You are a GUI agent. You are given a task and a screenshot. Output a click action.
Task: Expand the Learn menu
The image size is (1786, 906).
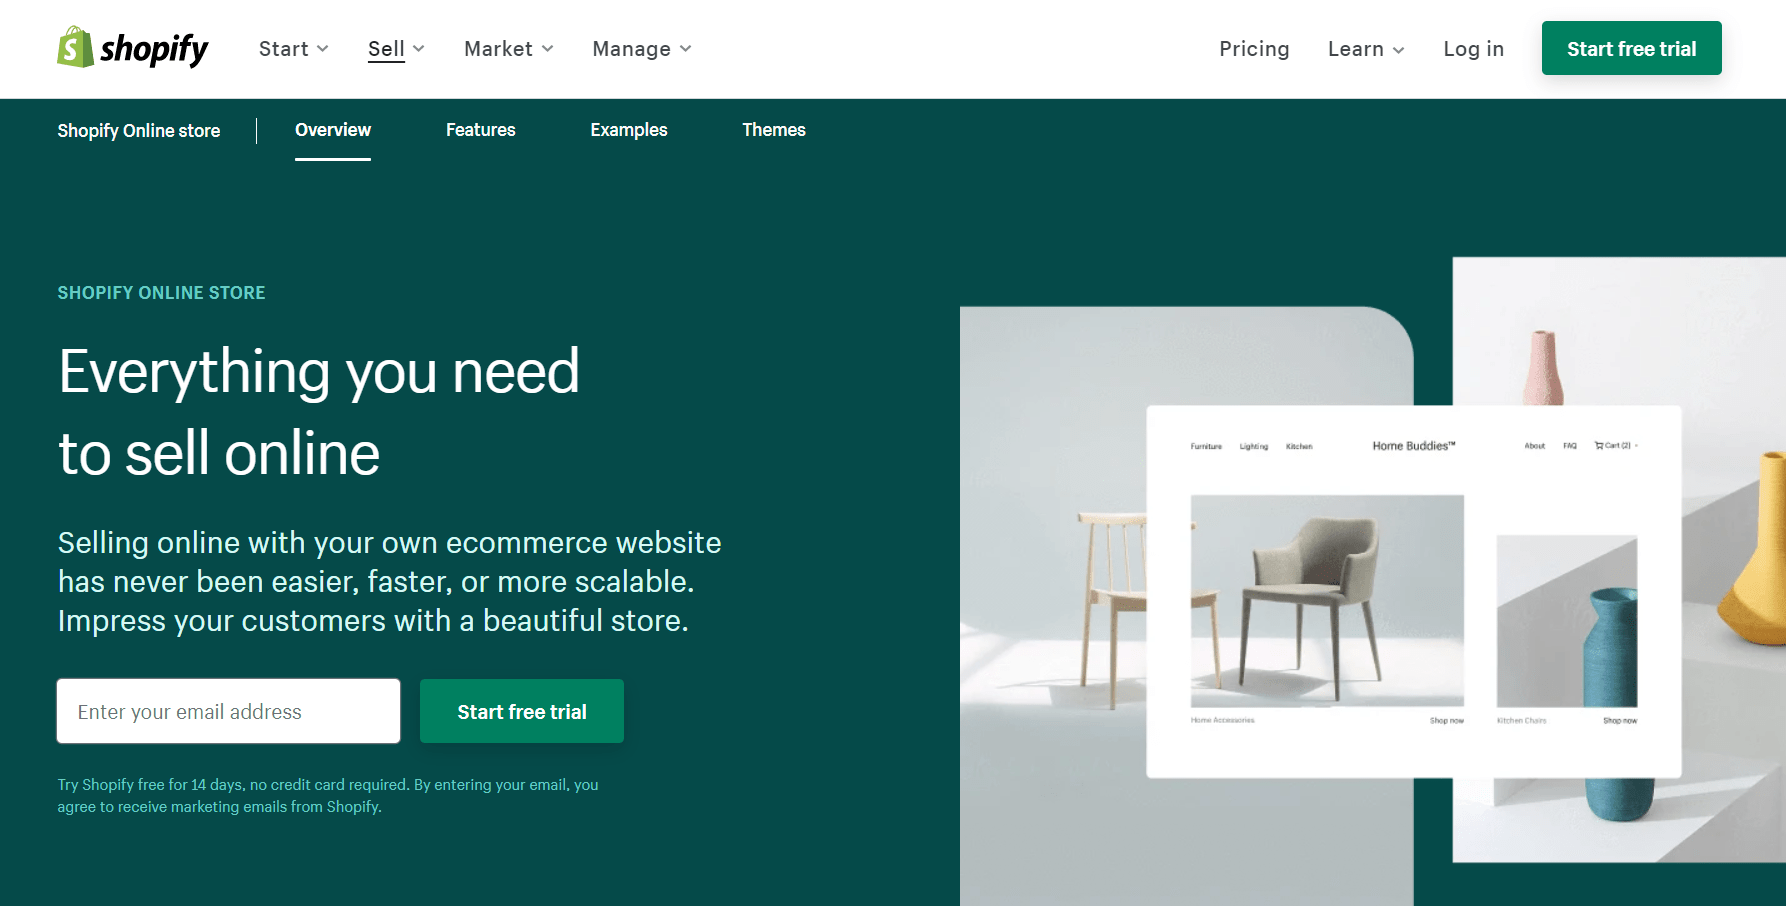pos(1366,49)
